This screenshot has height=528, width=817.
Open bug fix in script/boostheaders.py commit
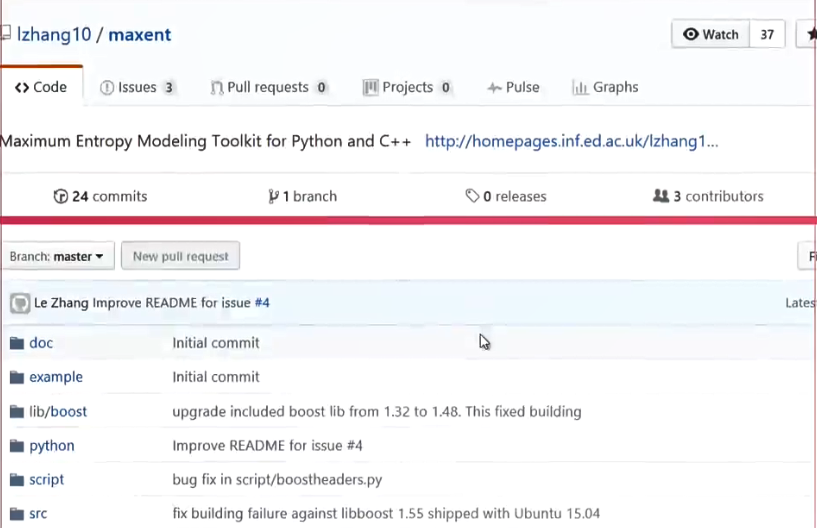click(x=277, y=480)
